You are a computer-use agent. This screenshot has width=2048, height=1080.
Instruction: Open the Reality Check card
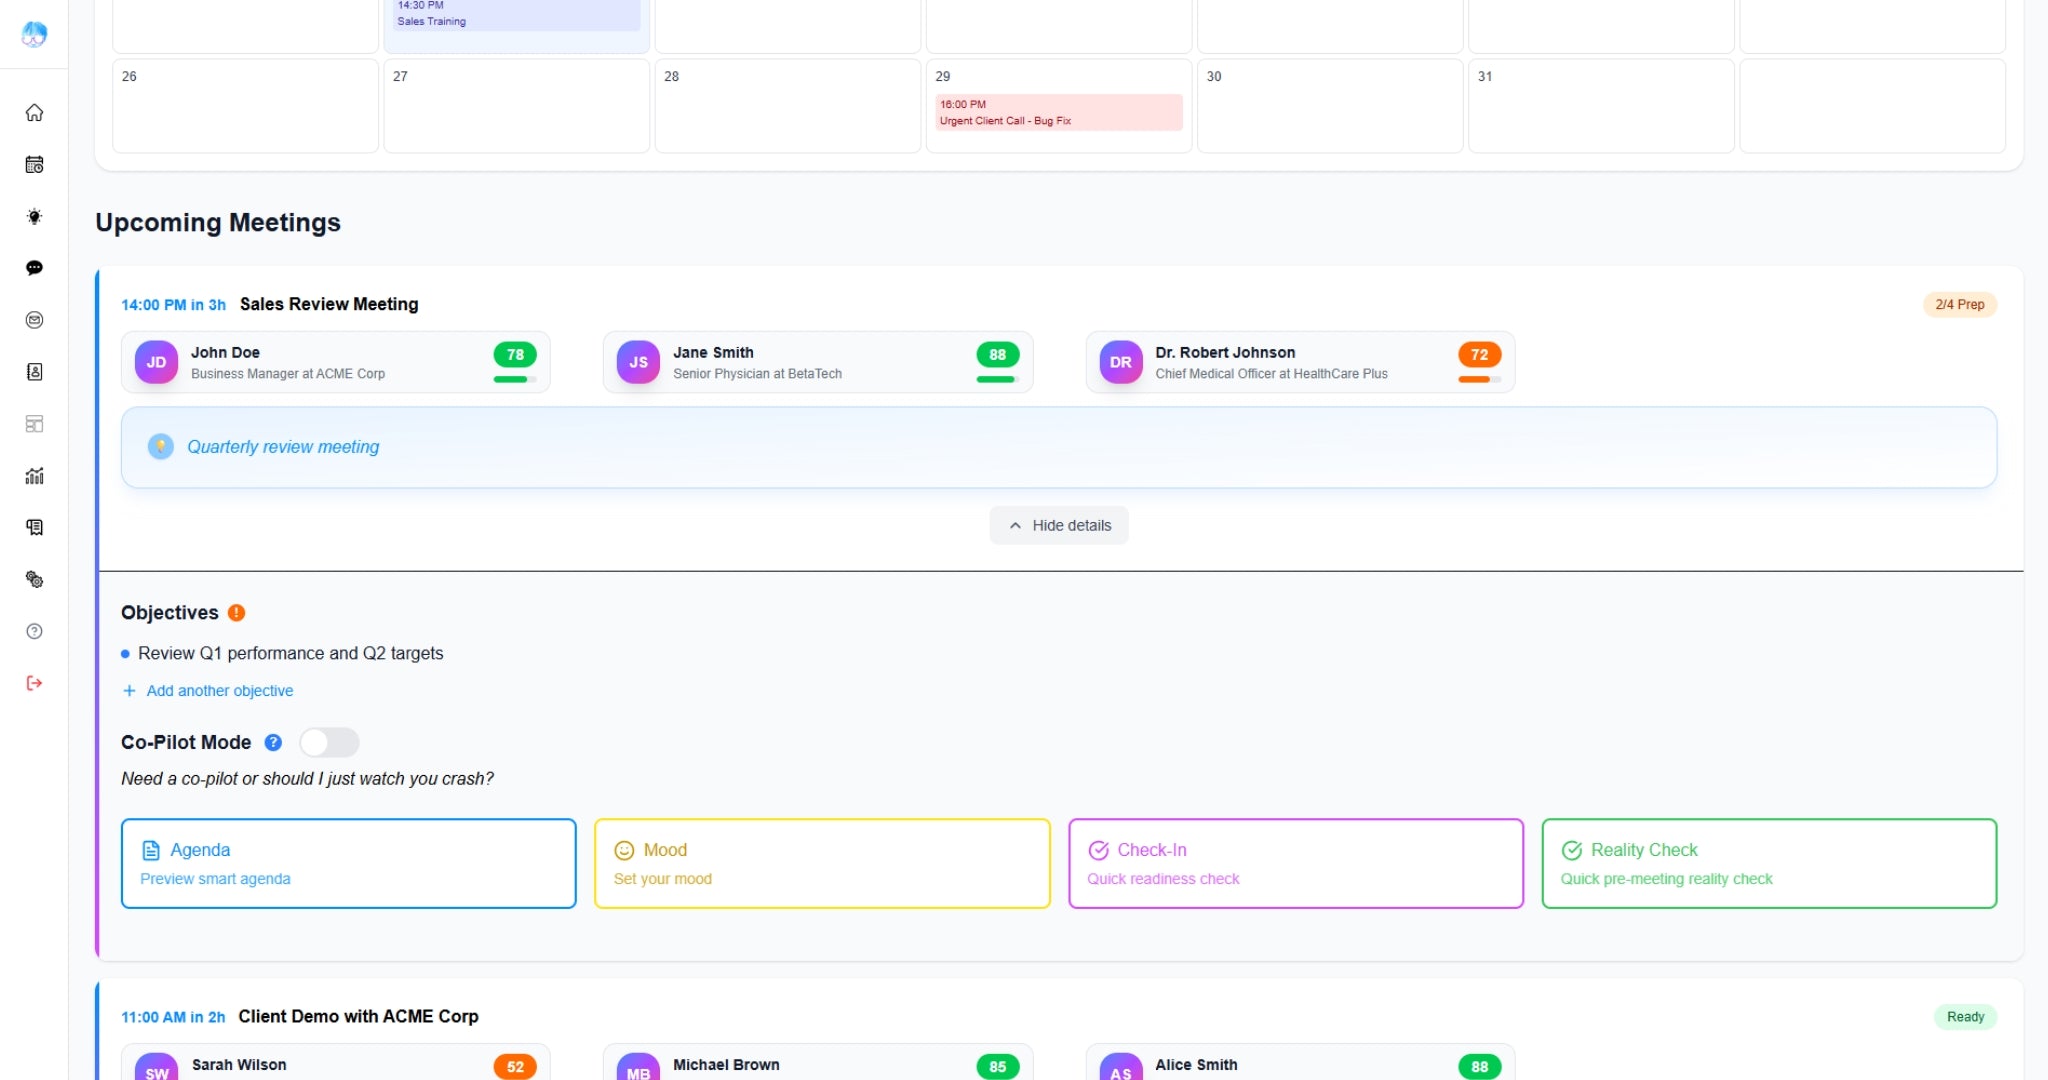pyautogui.click(x=1768, y=863)
